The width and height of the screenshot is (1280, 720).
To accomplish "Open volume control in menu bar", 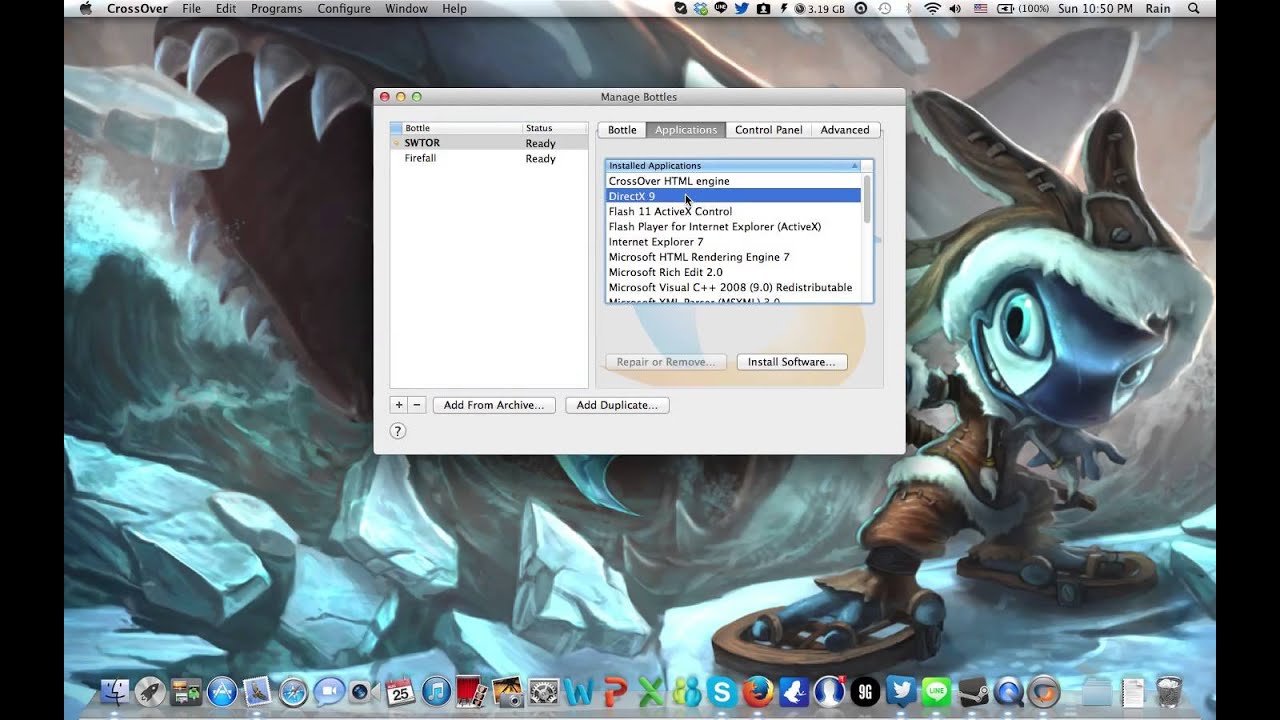I will coord(955,8).
